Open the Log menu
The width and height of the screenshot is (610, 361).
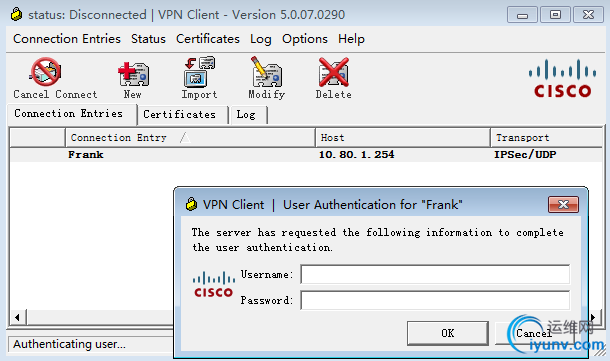261,39
